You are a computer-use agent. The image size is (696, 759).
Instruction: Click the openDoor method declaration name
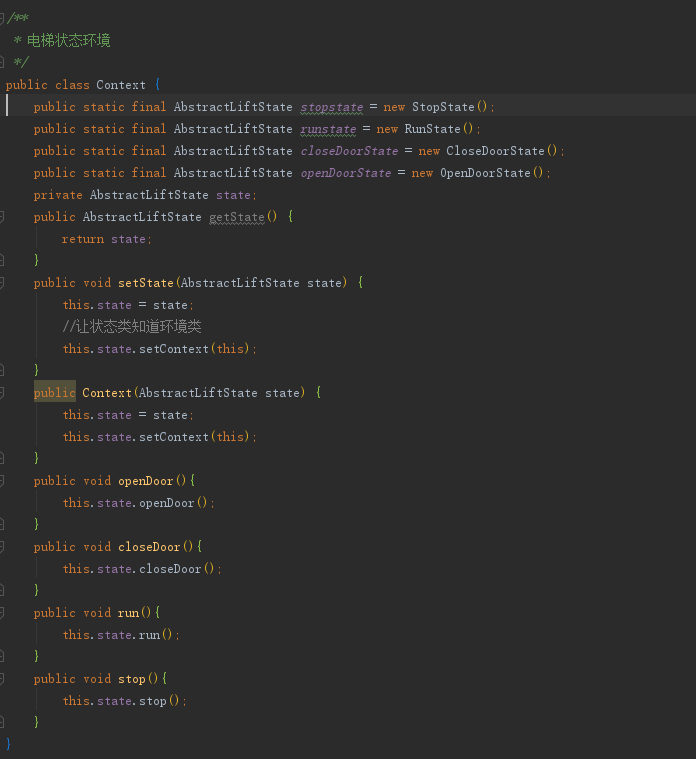146,481
